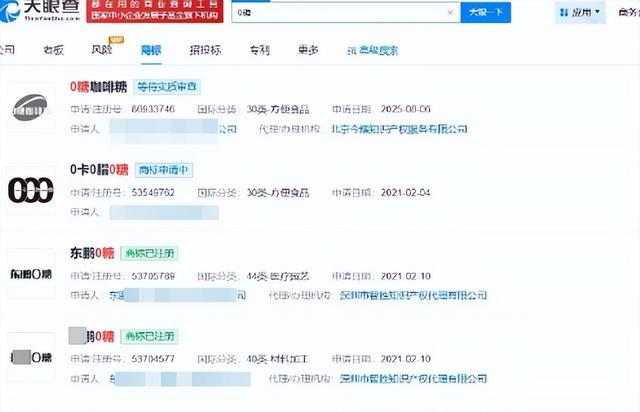Select the 商标 tab
Screen dimensions: 640x412
pyautogui.click(x=151, y=50)
